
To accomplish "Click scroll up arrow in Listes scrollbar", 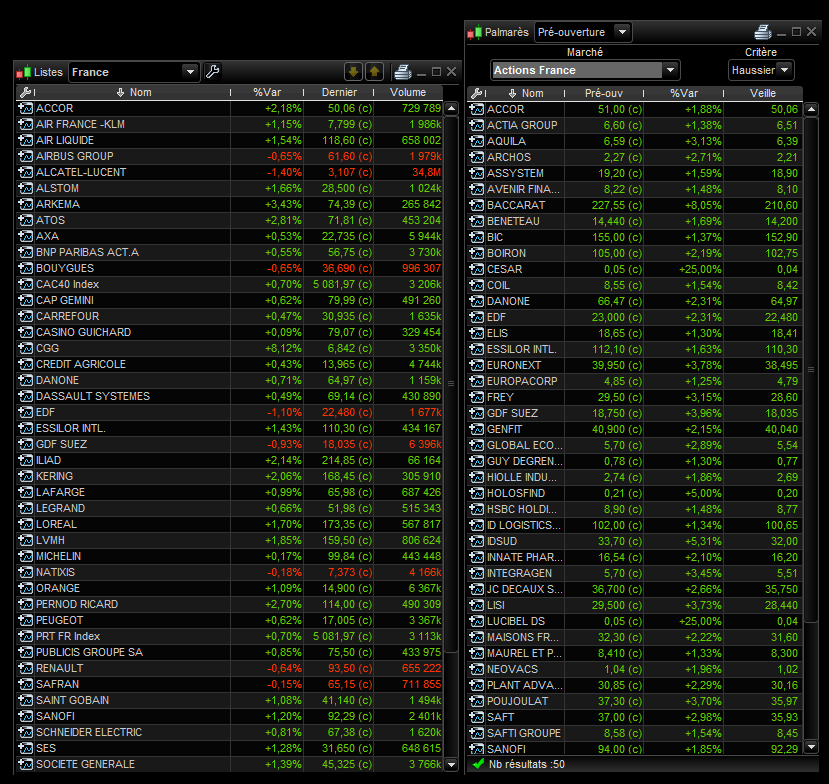I will click(x=452, y=109).
